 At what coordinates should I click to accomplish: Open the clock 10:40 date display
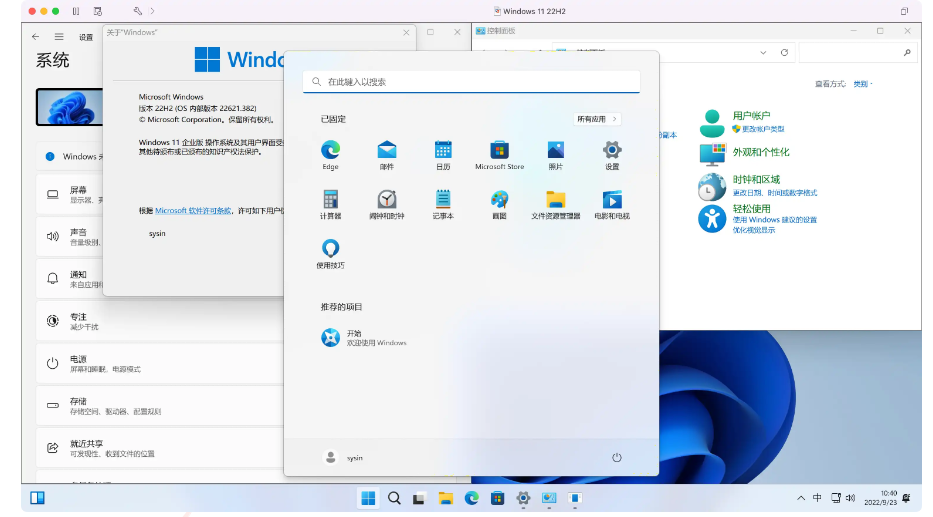point(880,498)
